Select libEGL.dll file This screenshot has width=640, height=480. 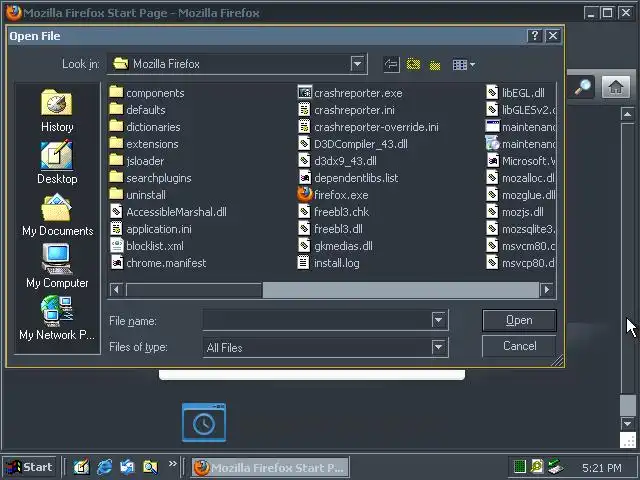516,93
